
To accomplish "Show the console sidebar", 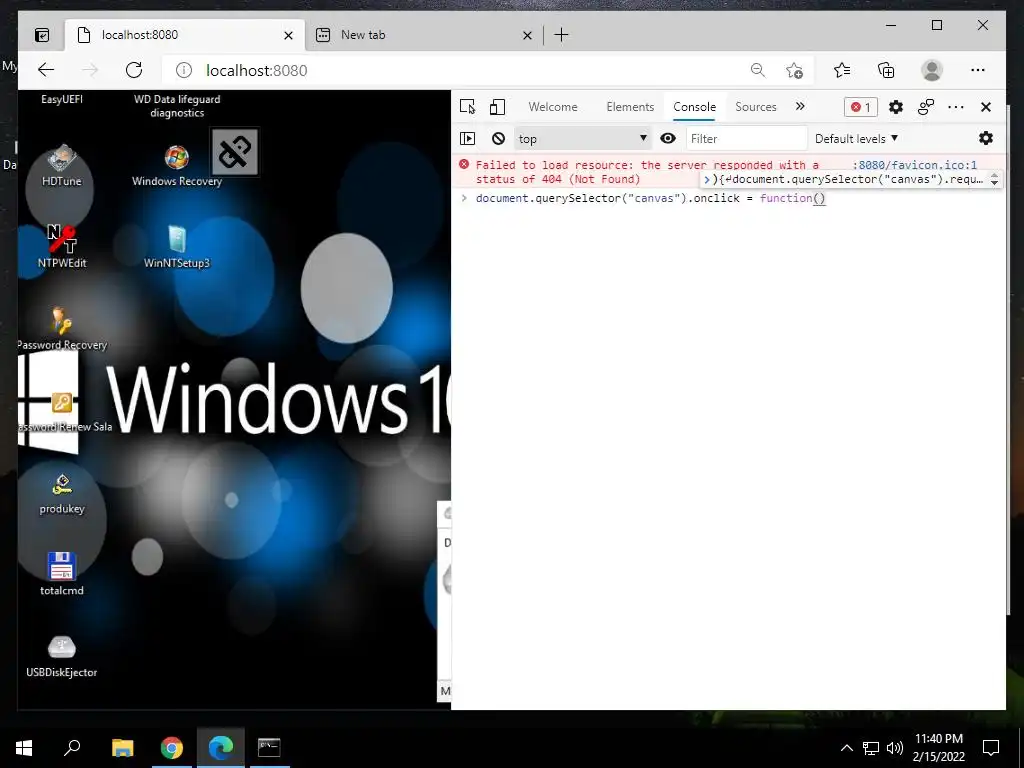I will 468,138.
